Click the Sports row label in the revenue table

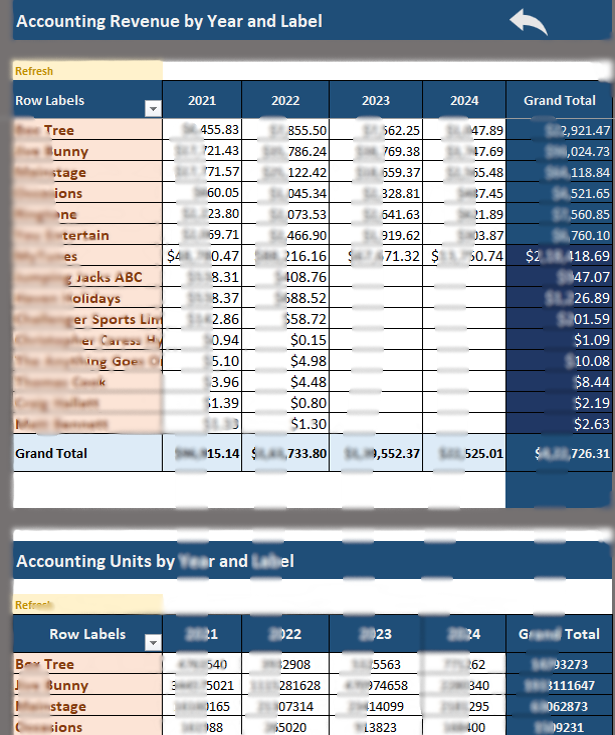(88, 319)
